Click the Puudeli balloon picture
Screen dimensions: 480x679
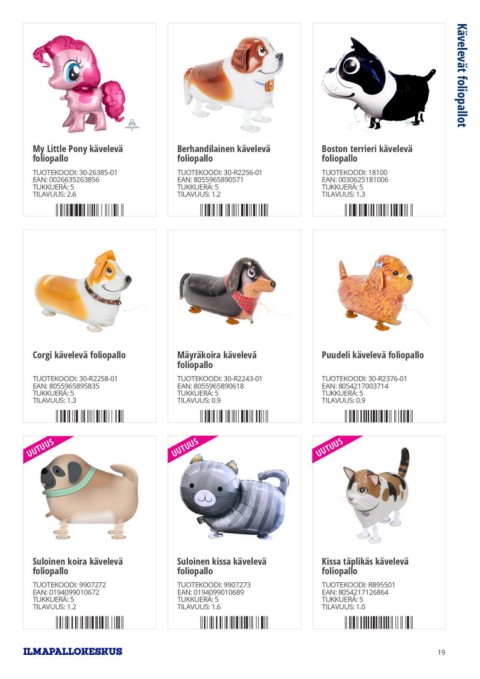pos(375,292)
